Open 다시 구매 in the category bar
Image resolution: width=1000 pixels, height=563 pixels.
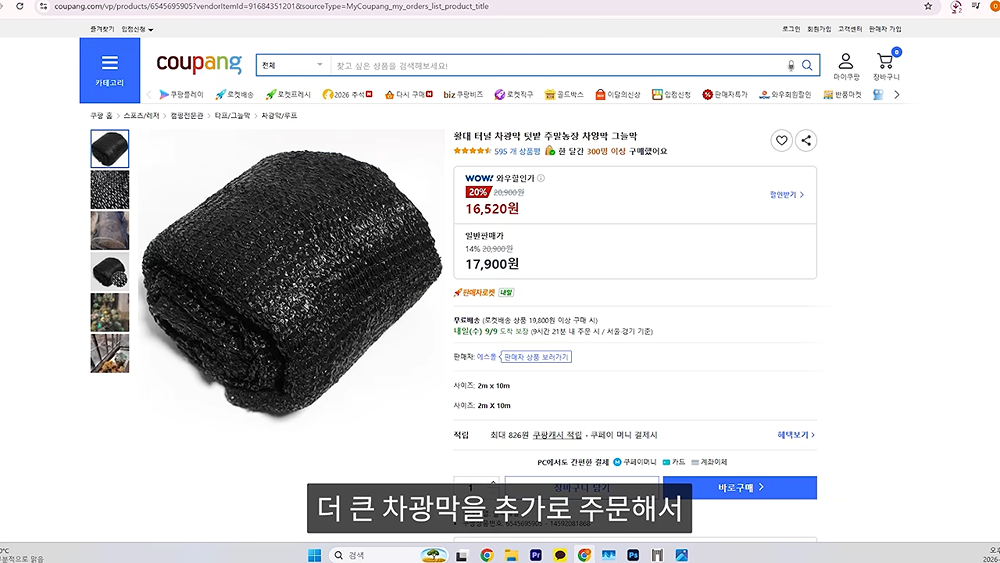click(x=408, y=94)
